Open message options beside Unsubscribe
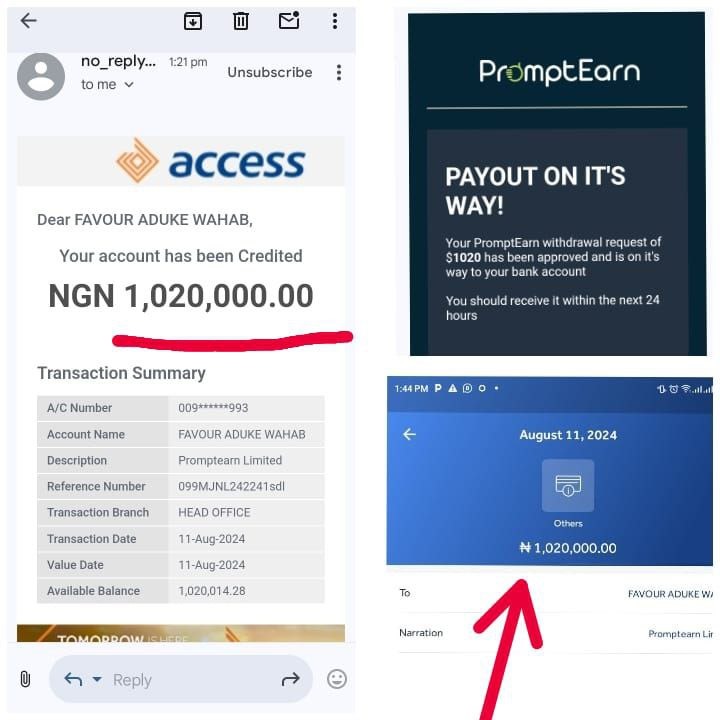The image size is (720, 720). (339, 73)
